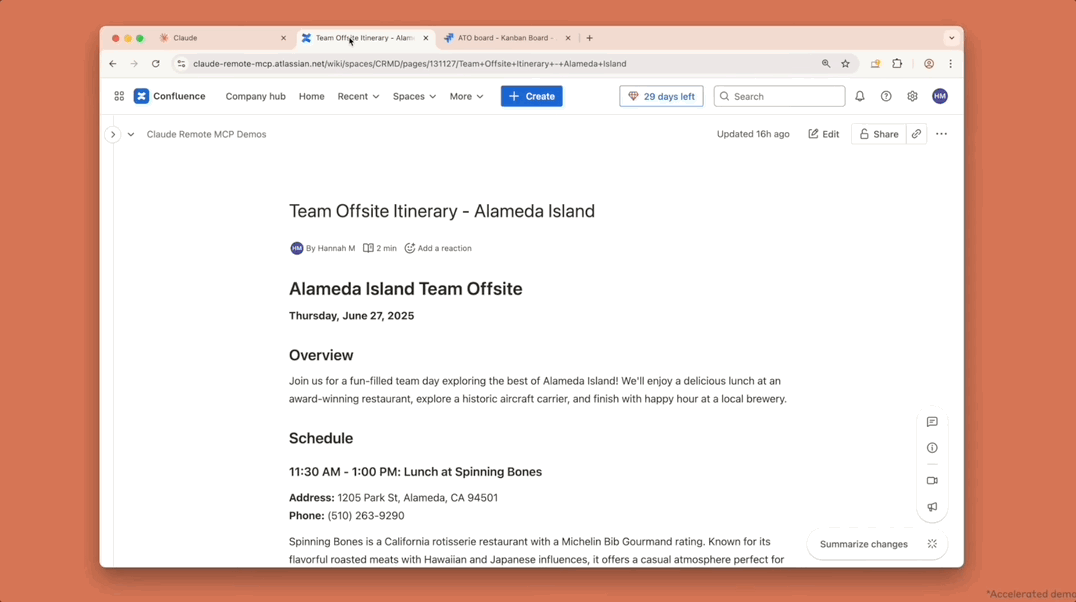Expand the left sidebar with the chevron
The width and height of the screenshot is (1076, 602).
pos(113,134)
